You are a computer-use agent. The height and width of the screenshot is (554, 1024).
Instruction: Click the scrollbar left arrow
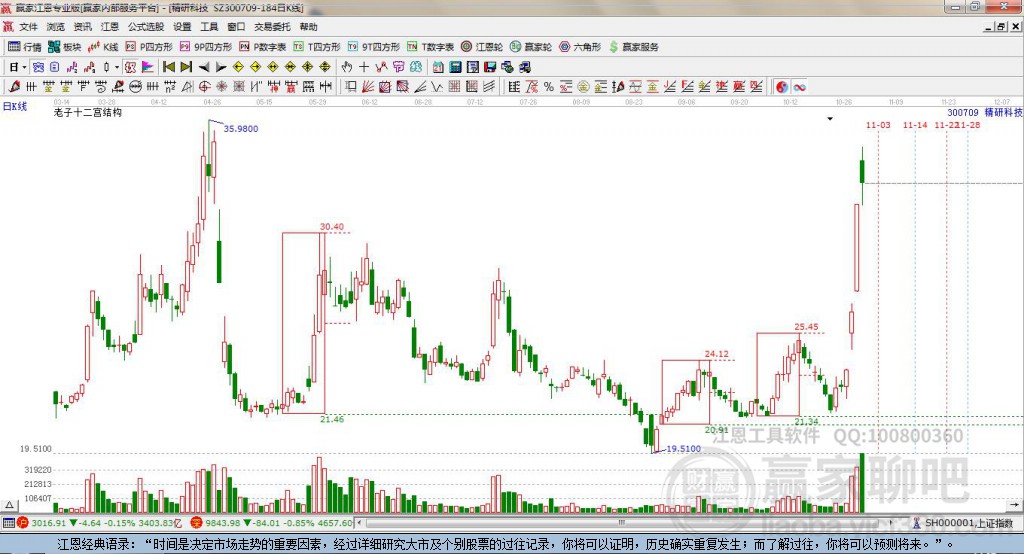click(x=359, y=523)
